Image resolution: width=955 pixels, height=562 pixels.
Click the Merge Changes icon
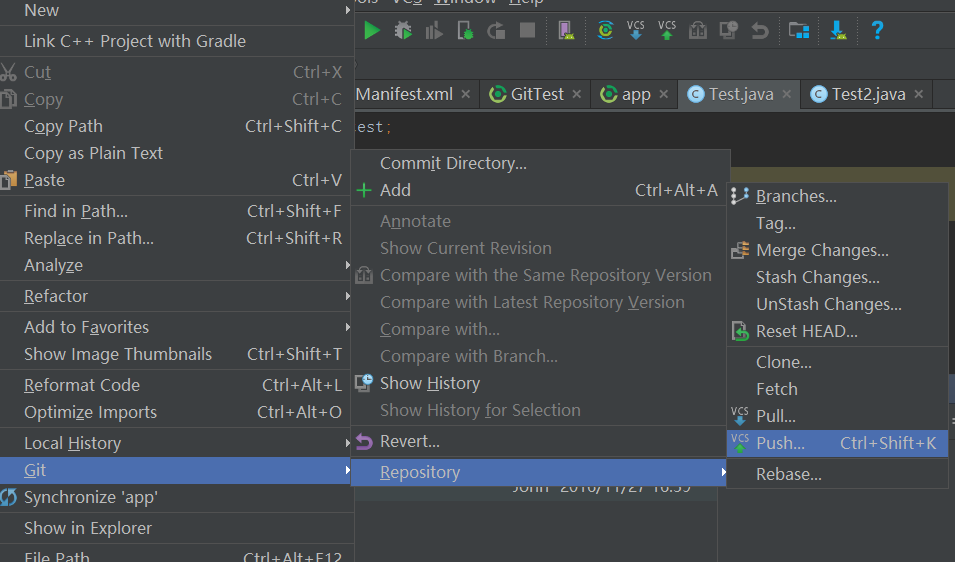coord(739,250)
